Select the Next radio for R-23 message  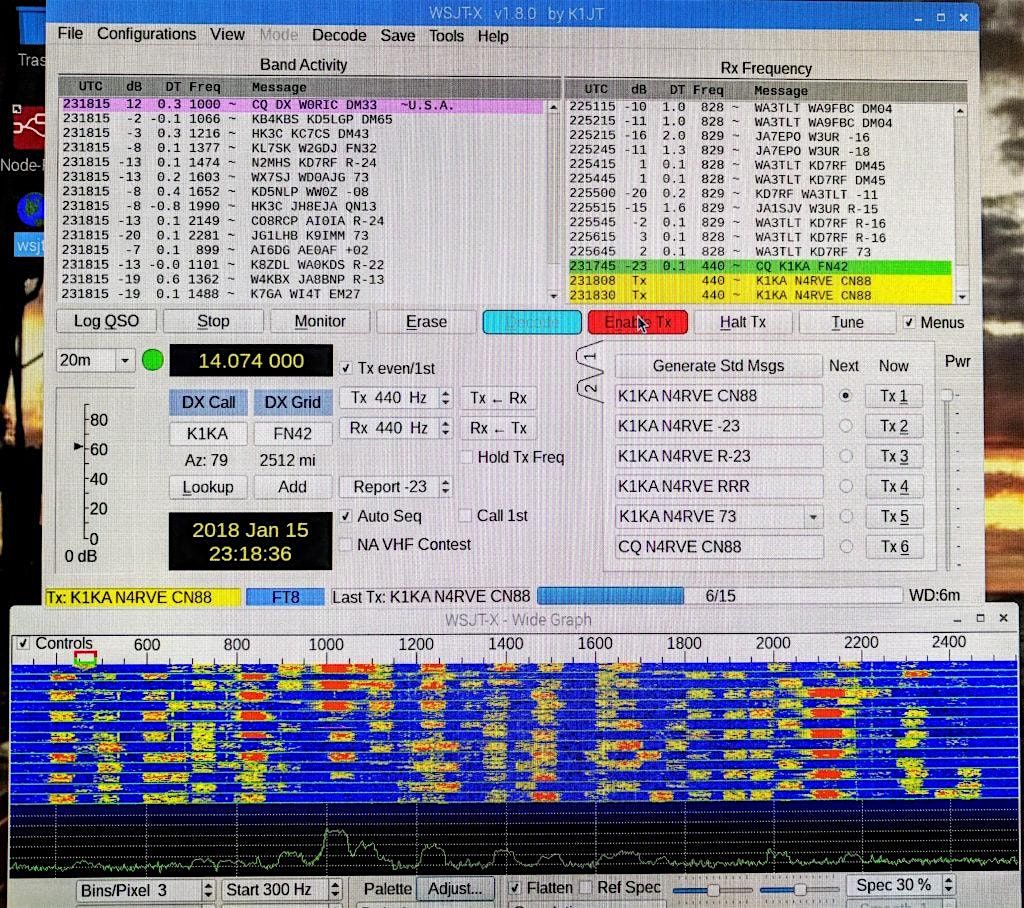coord(846,457)
